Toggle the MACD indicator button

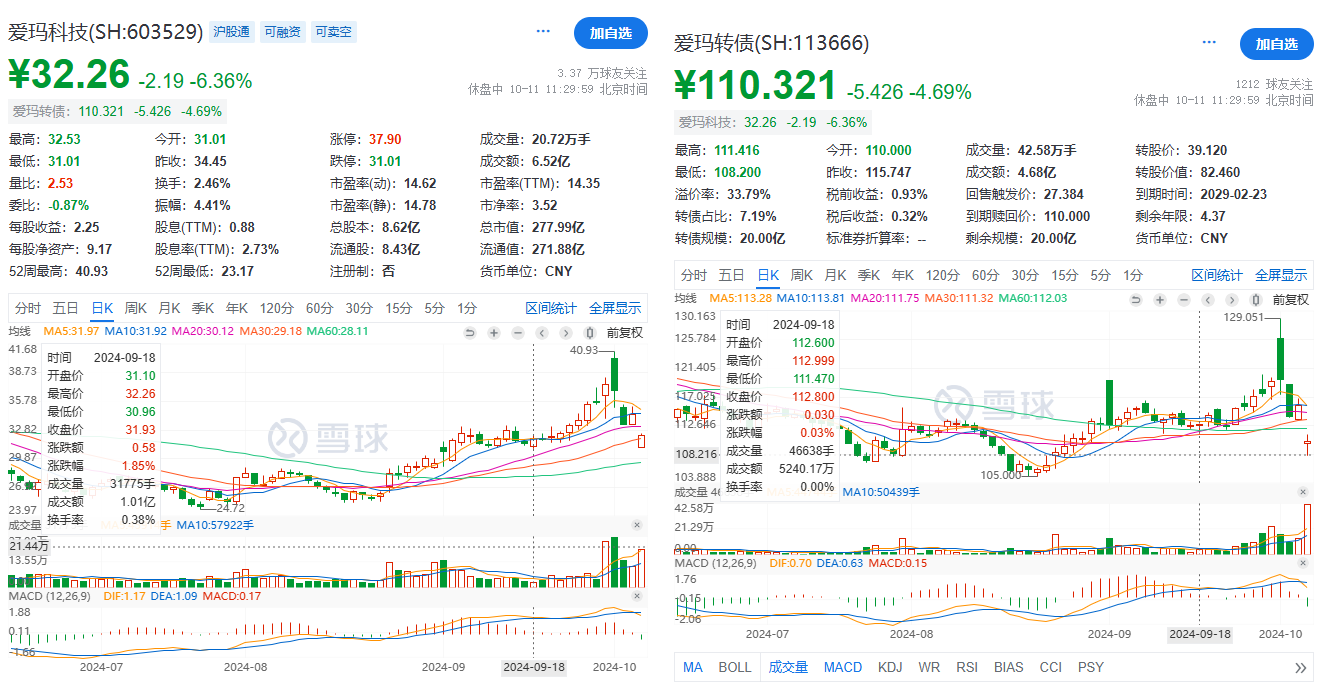(x=843, y=667)
